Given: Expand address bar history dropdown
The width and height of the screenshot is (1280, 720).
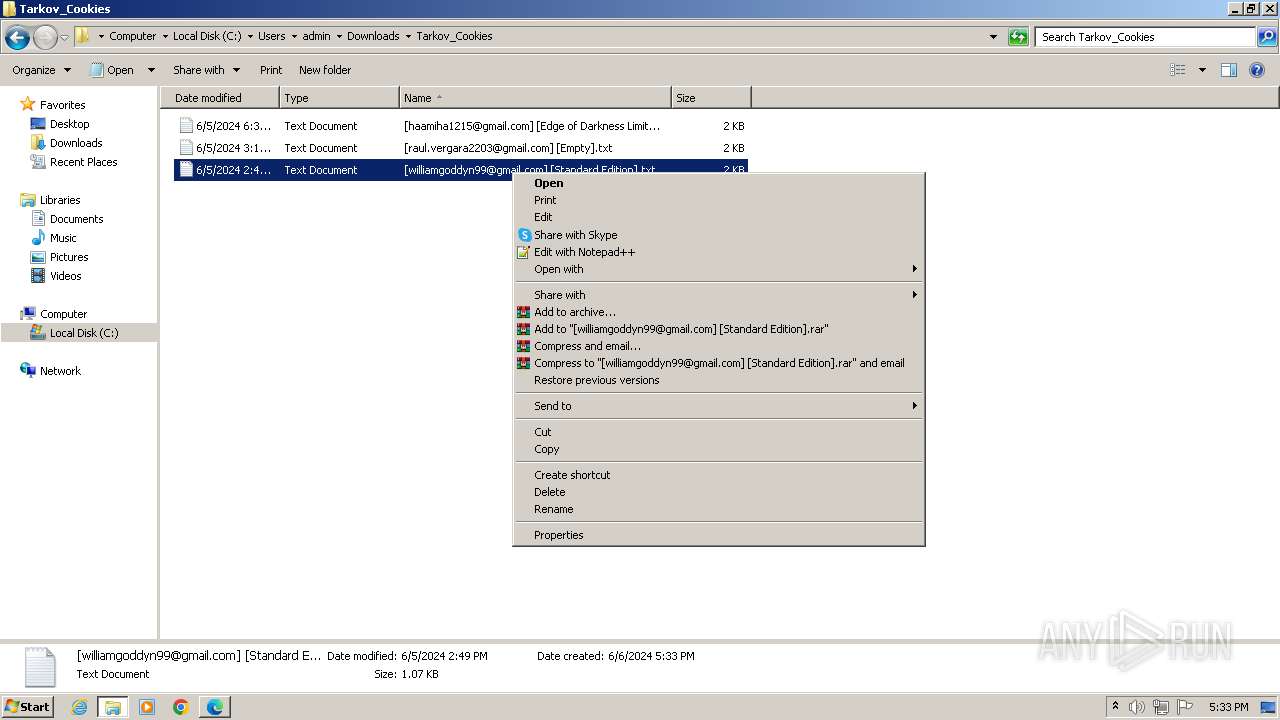Looking at the screenshot, I should 993,37.
